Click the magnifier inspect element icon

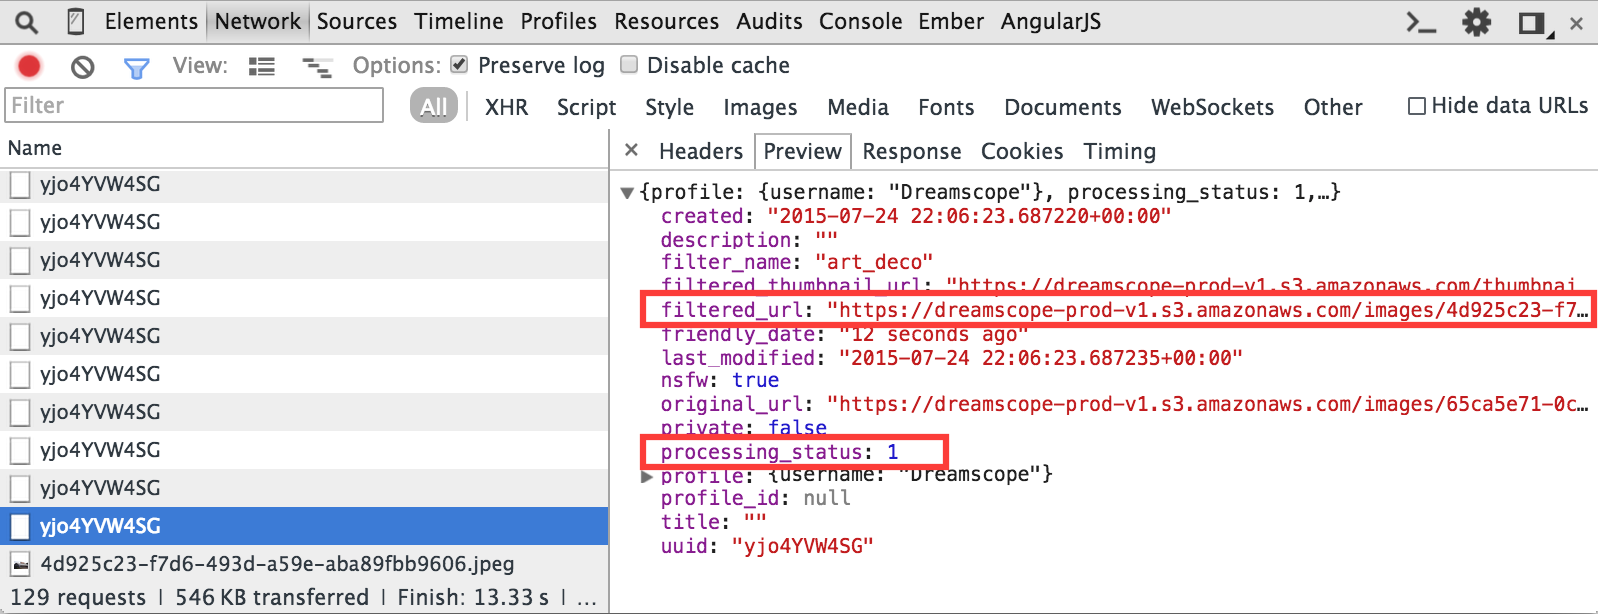(26, 22)
